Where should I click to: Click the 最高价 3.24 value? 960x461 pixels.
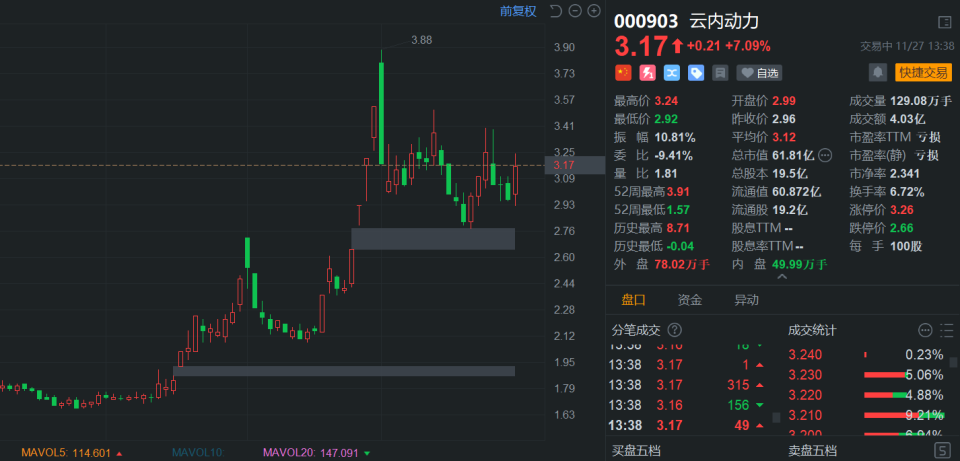666,101
